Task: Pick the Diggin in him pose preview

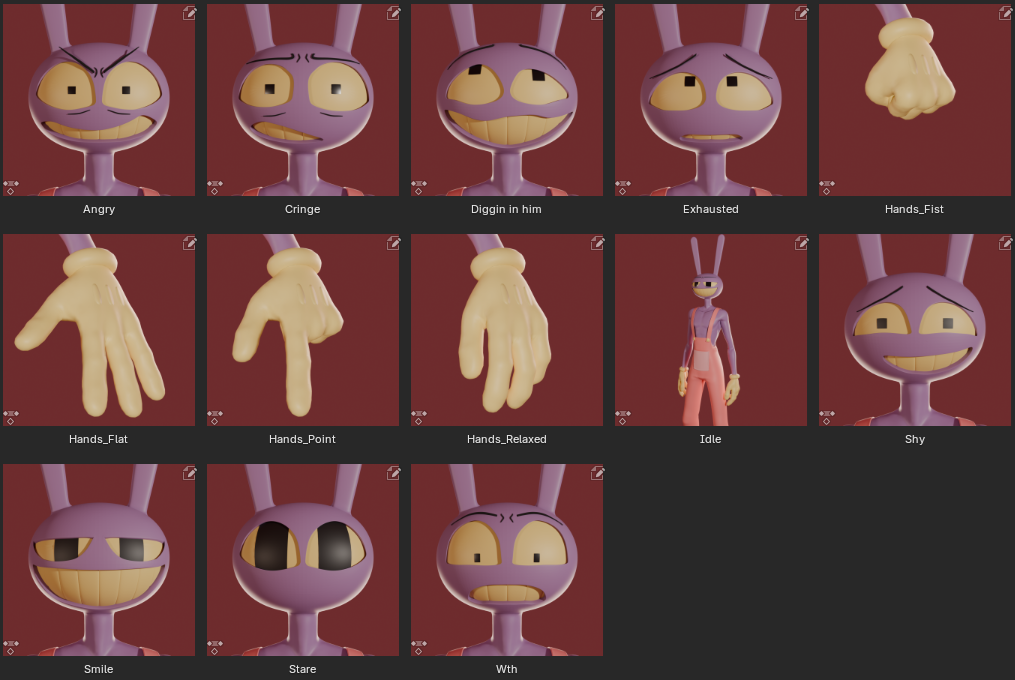Action: [507, 100]
